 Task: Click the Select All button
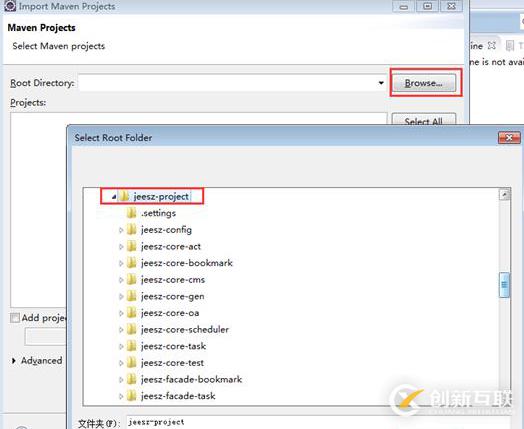click(x=423, y=120)
